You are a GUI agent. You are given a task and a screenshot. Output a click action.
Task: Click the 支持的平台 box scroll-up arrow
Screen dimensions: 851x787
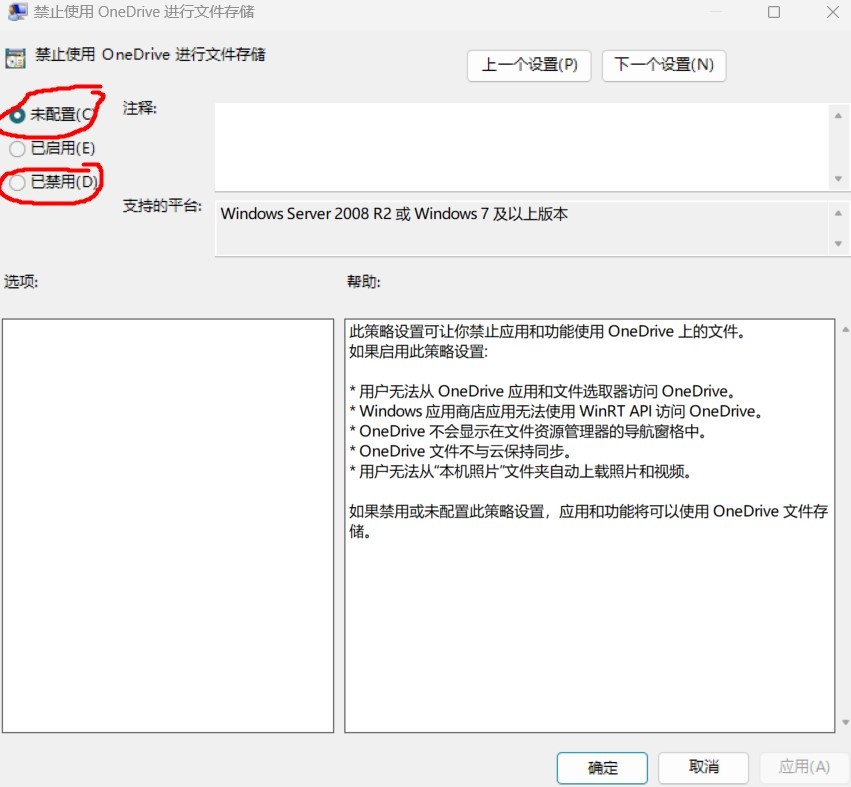coord(839,213)
